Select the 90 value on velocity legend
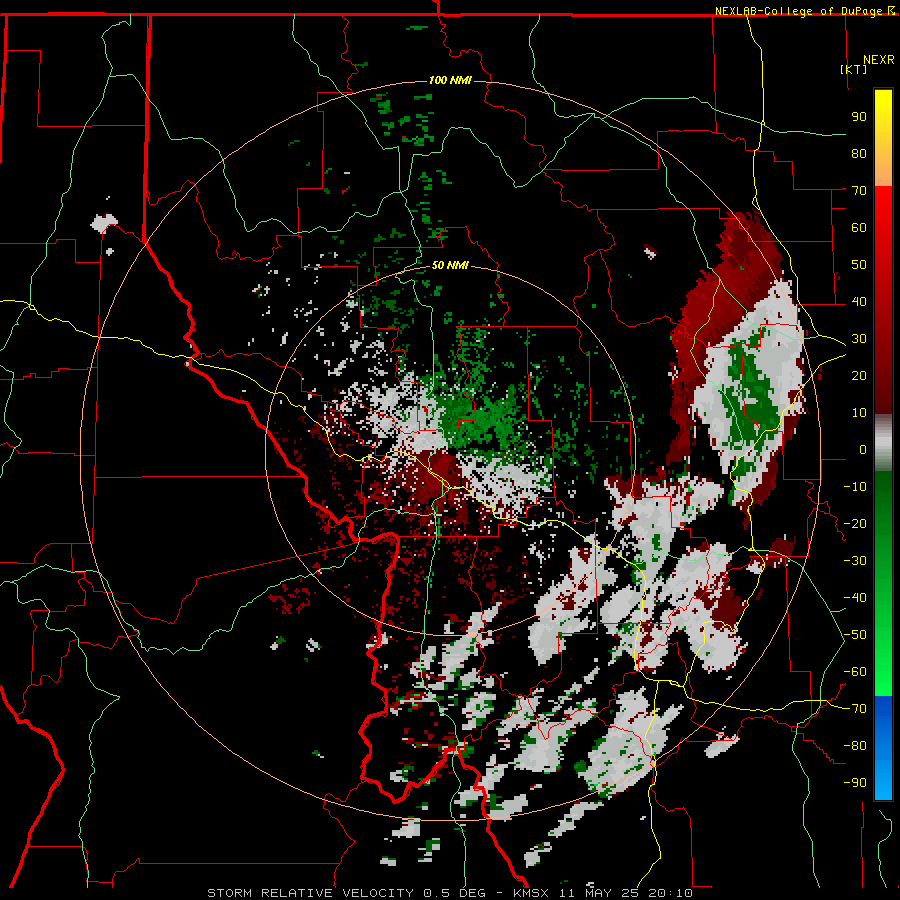 pos(859,117)
